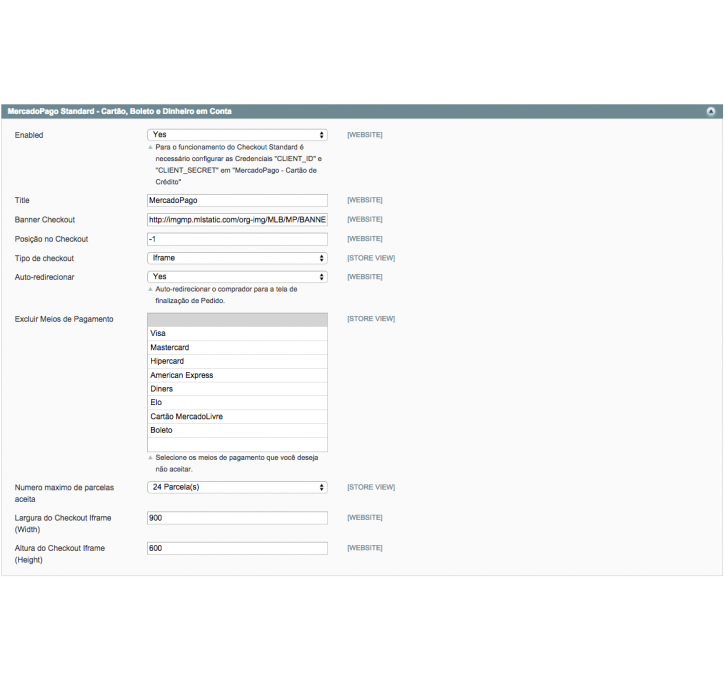This screenshot has width=725, height=680.
Task: Click the Title input field
Action: (x=237, y=200)
